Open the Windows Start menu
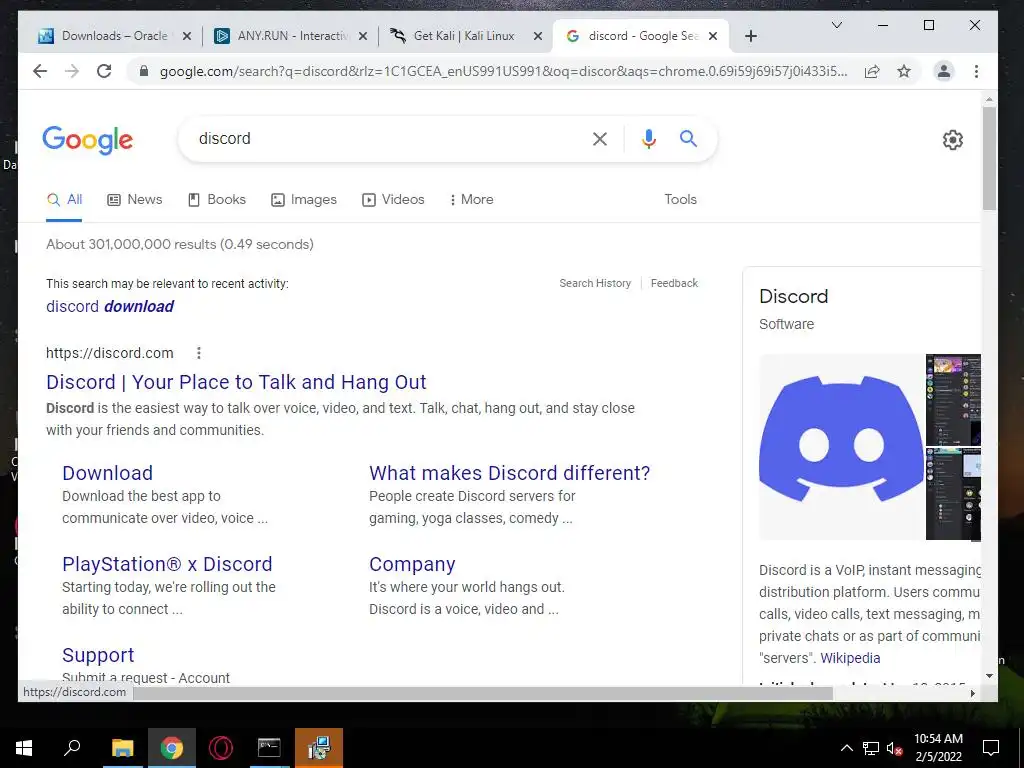Screen dimensions: 1024x768 coord(24,748)
